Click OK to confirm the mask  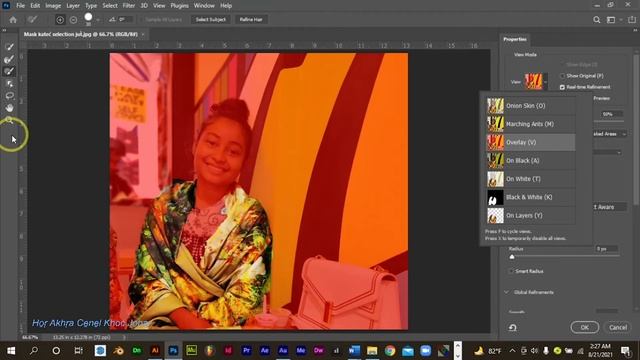coord(584,327)
